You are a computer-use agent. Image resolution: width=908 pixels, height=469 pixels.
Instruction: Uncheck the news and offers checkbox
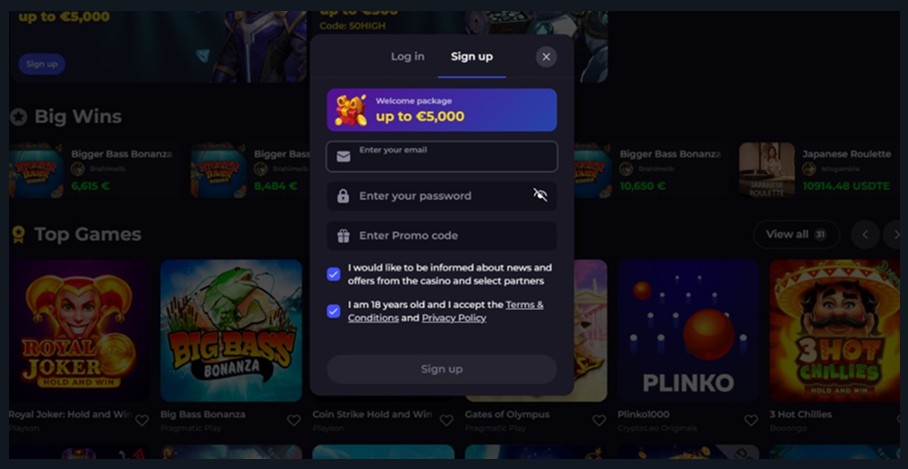tap(334, 274)
